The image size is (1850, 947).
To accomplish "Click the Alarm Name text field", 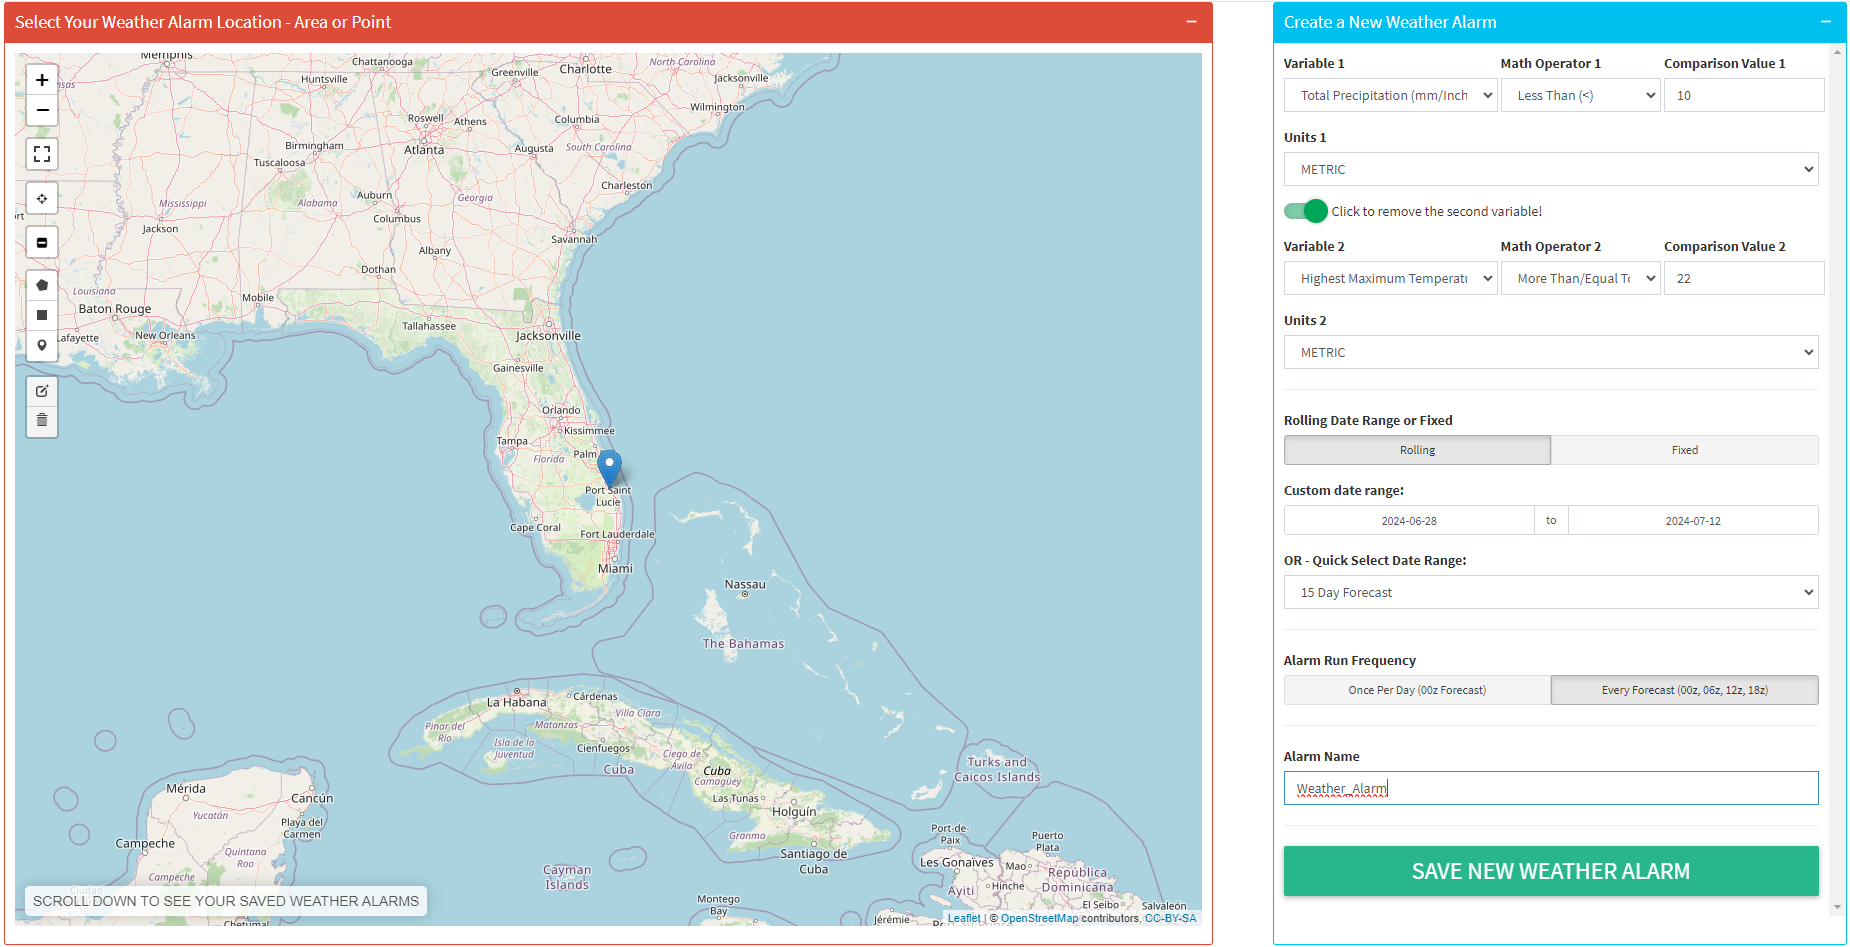I will 1550,788.
